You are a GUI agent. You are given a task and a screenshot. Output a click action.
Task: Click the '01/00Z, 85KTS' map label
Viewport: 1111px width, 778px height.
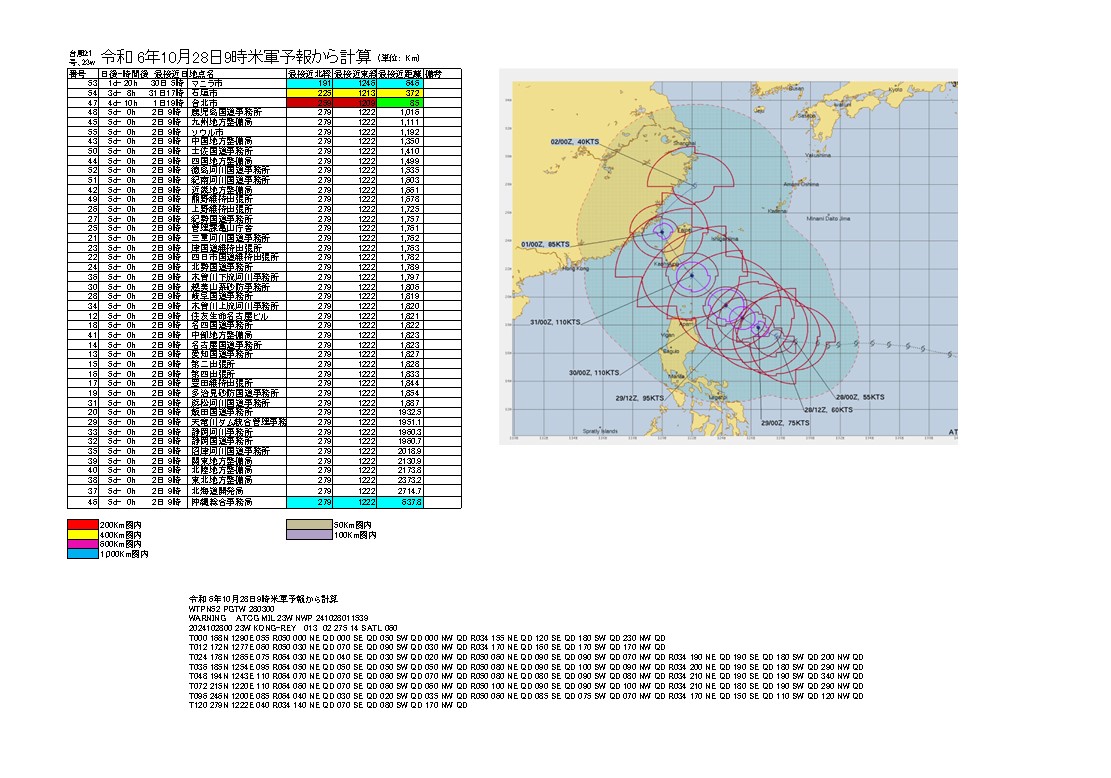[x=545, y=244]
